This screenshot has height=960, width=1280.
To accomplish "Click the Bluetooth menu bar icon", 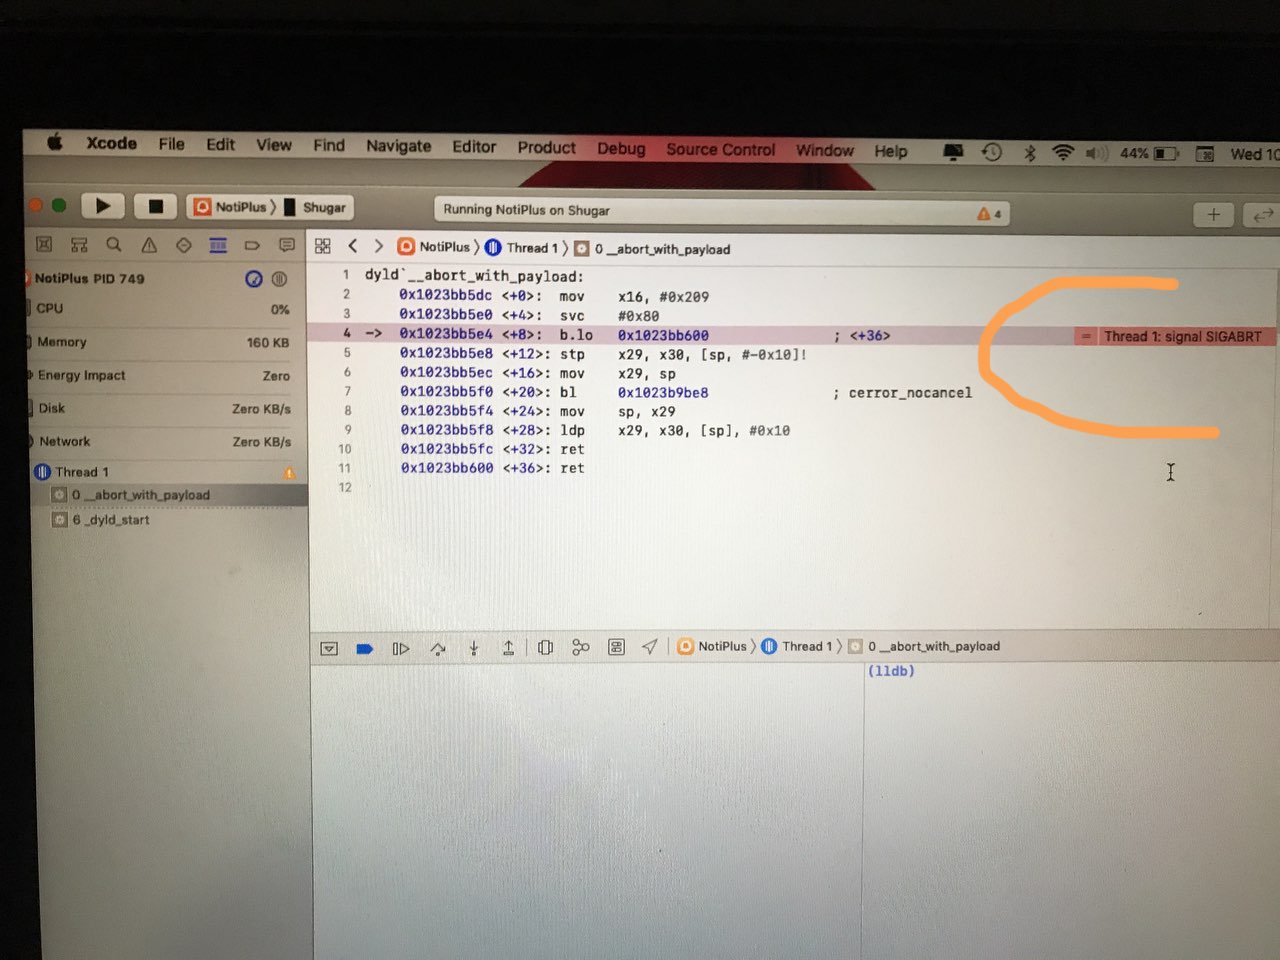I will [1029, 153].
